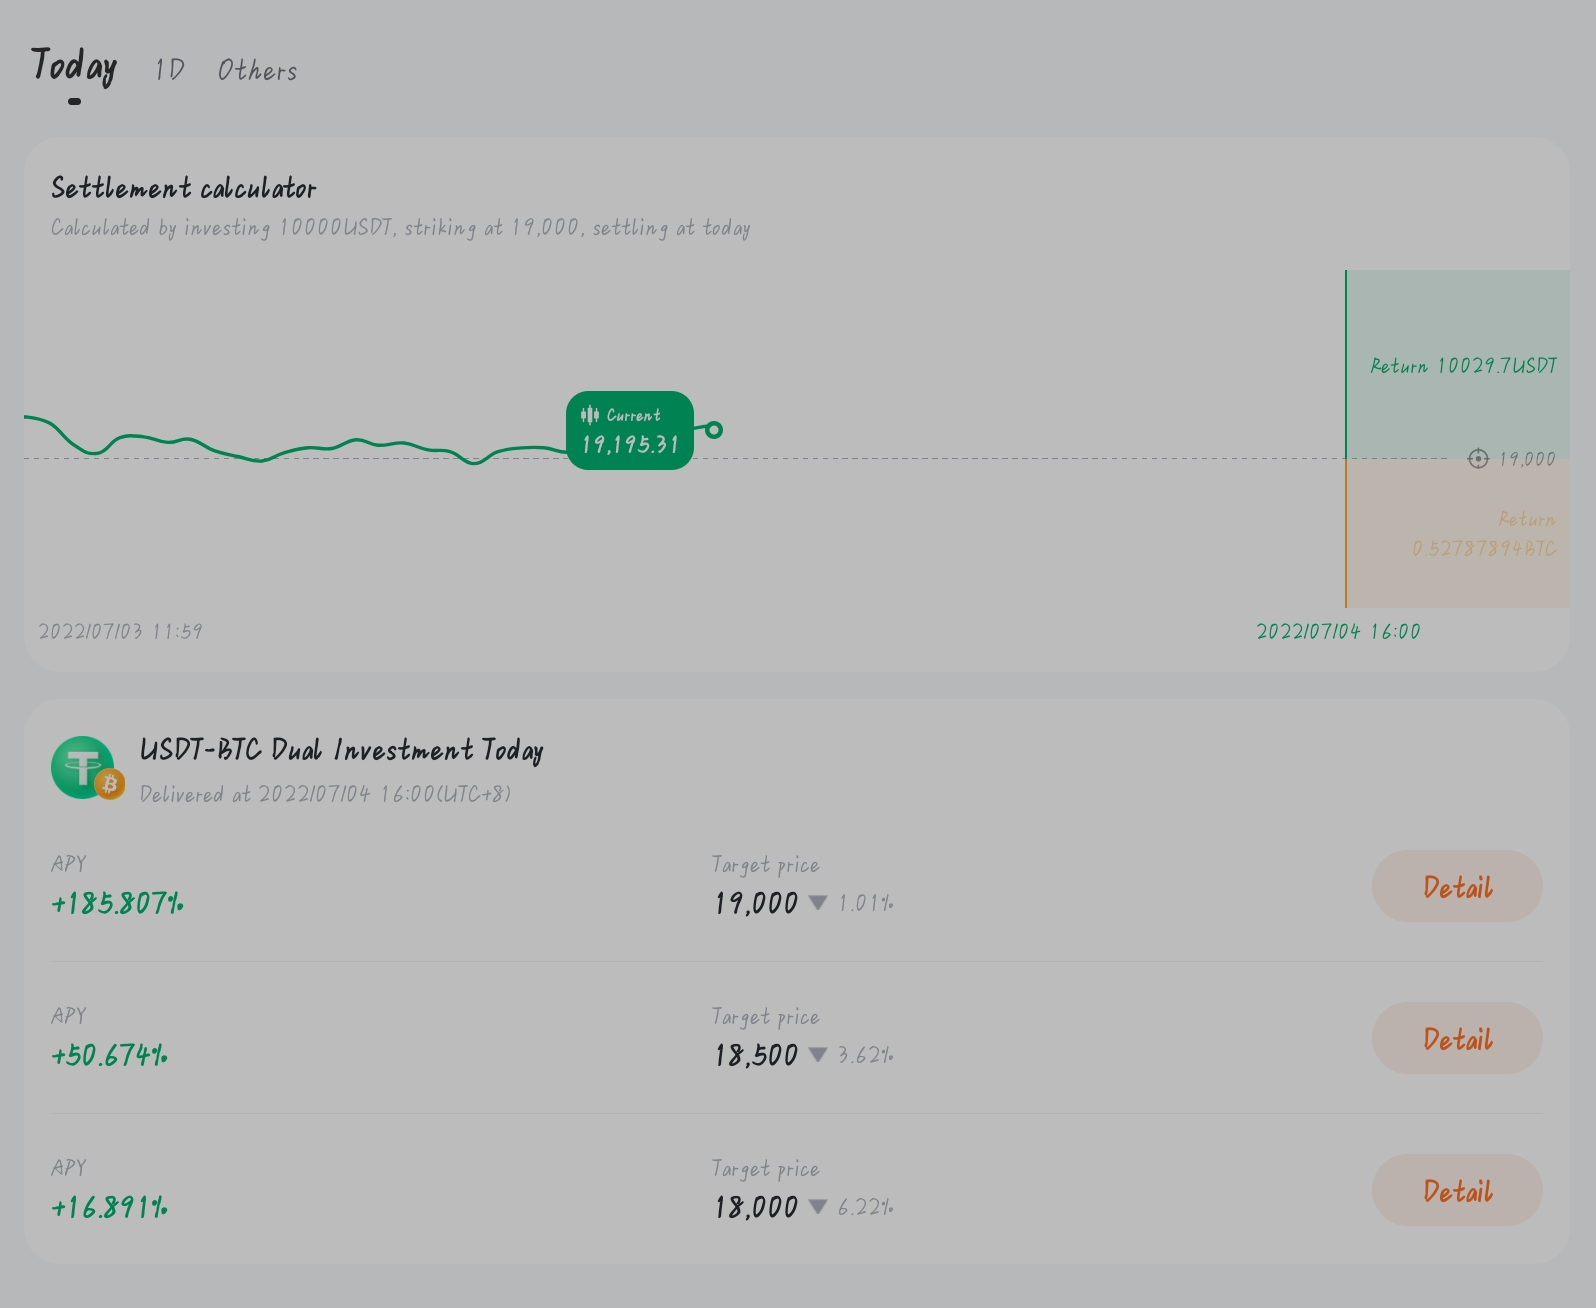Click down triangle next to 18,500 target price
The width and height of the screenshot is (1596, 1308).
pos(817,1055)
